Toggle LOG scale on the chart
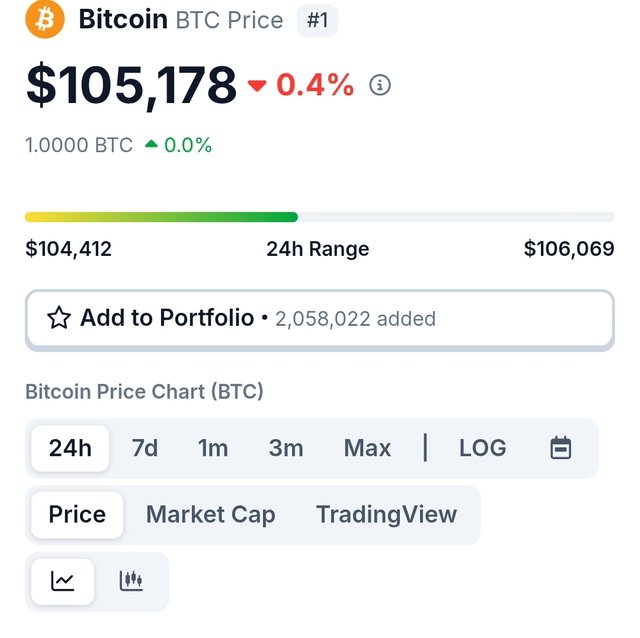The image size is (640, 638). pos(482,448)
